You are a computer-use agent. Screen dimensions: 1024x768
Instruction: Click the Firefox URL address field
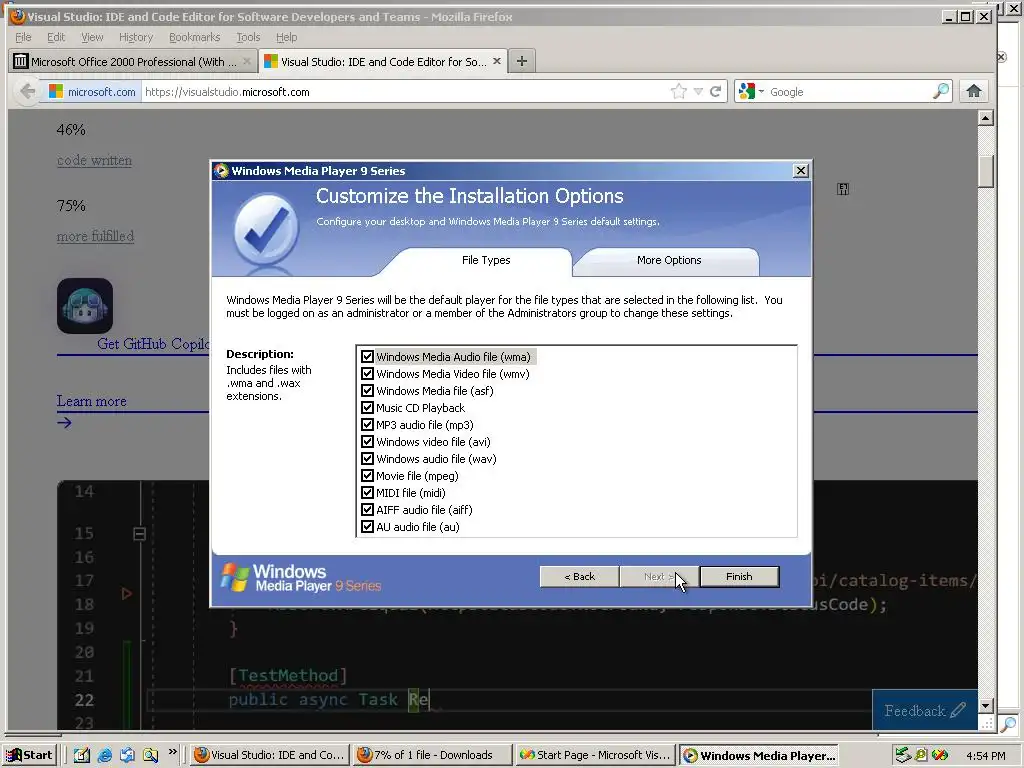(x=405, y=92)
